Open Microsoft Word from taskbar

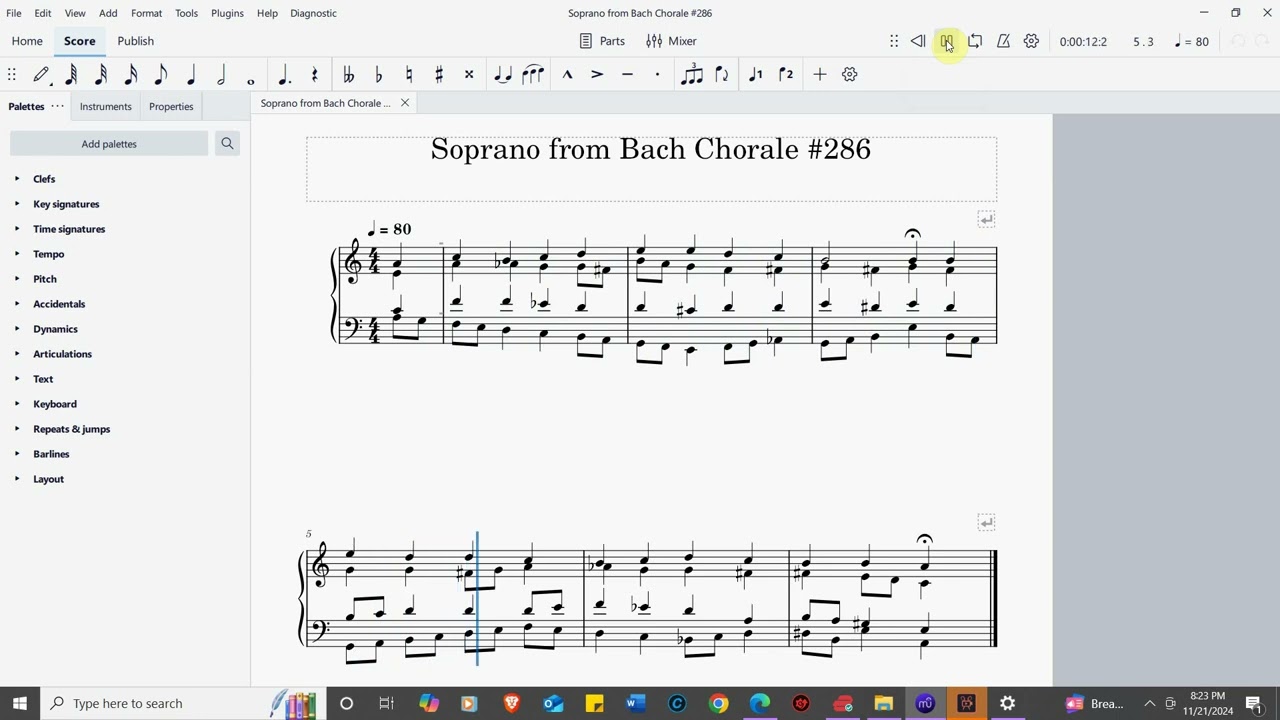tap(635, 703)
